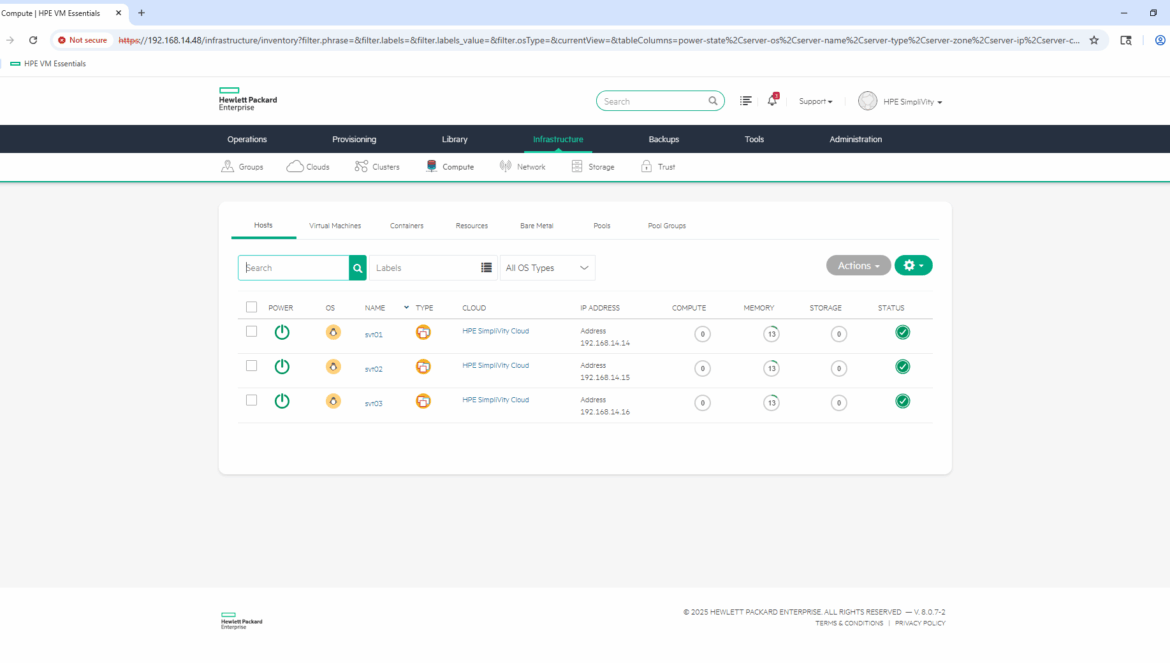The height and width of the screenshot is (663, 1170).
Task: Tick the svr02 row checkbox
Action: tap(252, 366)
